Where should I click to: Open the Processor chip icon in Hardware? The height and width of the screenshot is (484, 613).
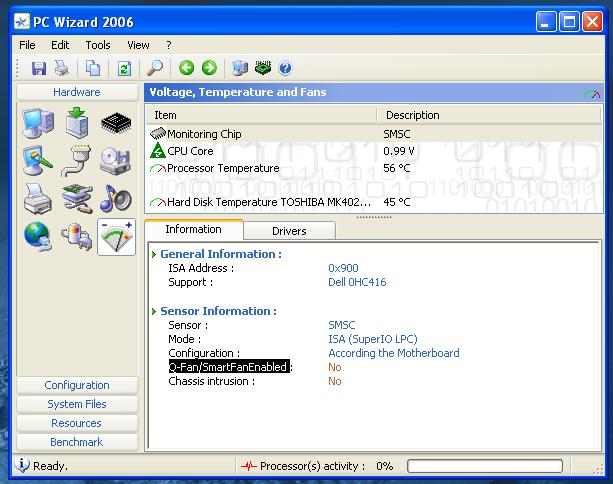point(116,123)
